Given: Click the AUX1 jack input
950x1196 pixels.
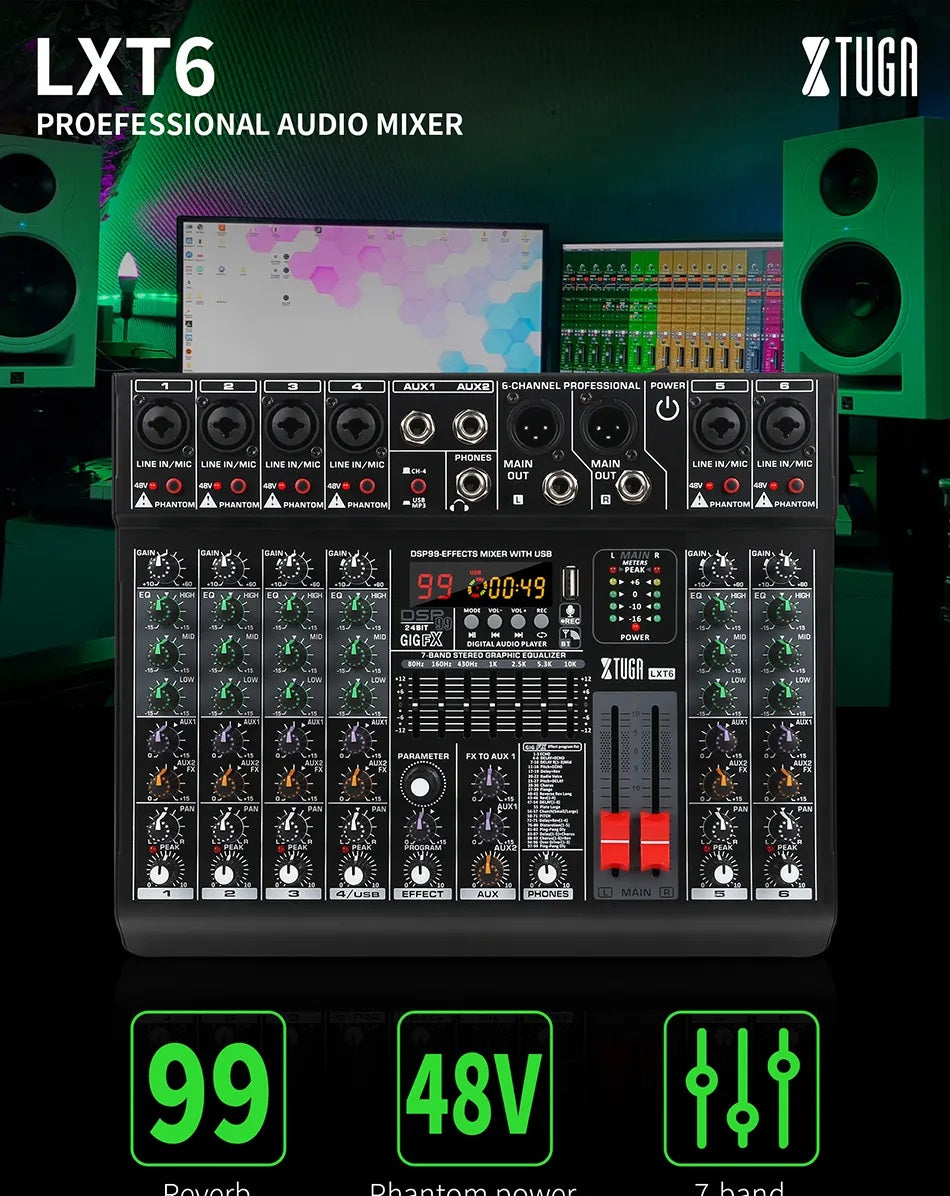Looking at the screenshot, I should click(x=413, y=427).
